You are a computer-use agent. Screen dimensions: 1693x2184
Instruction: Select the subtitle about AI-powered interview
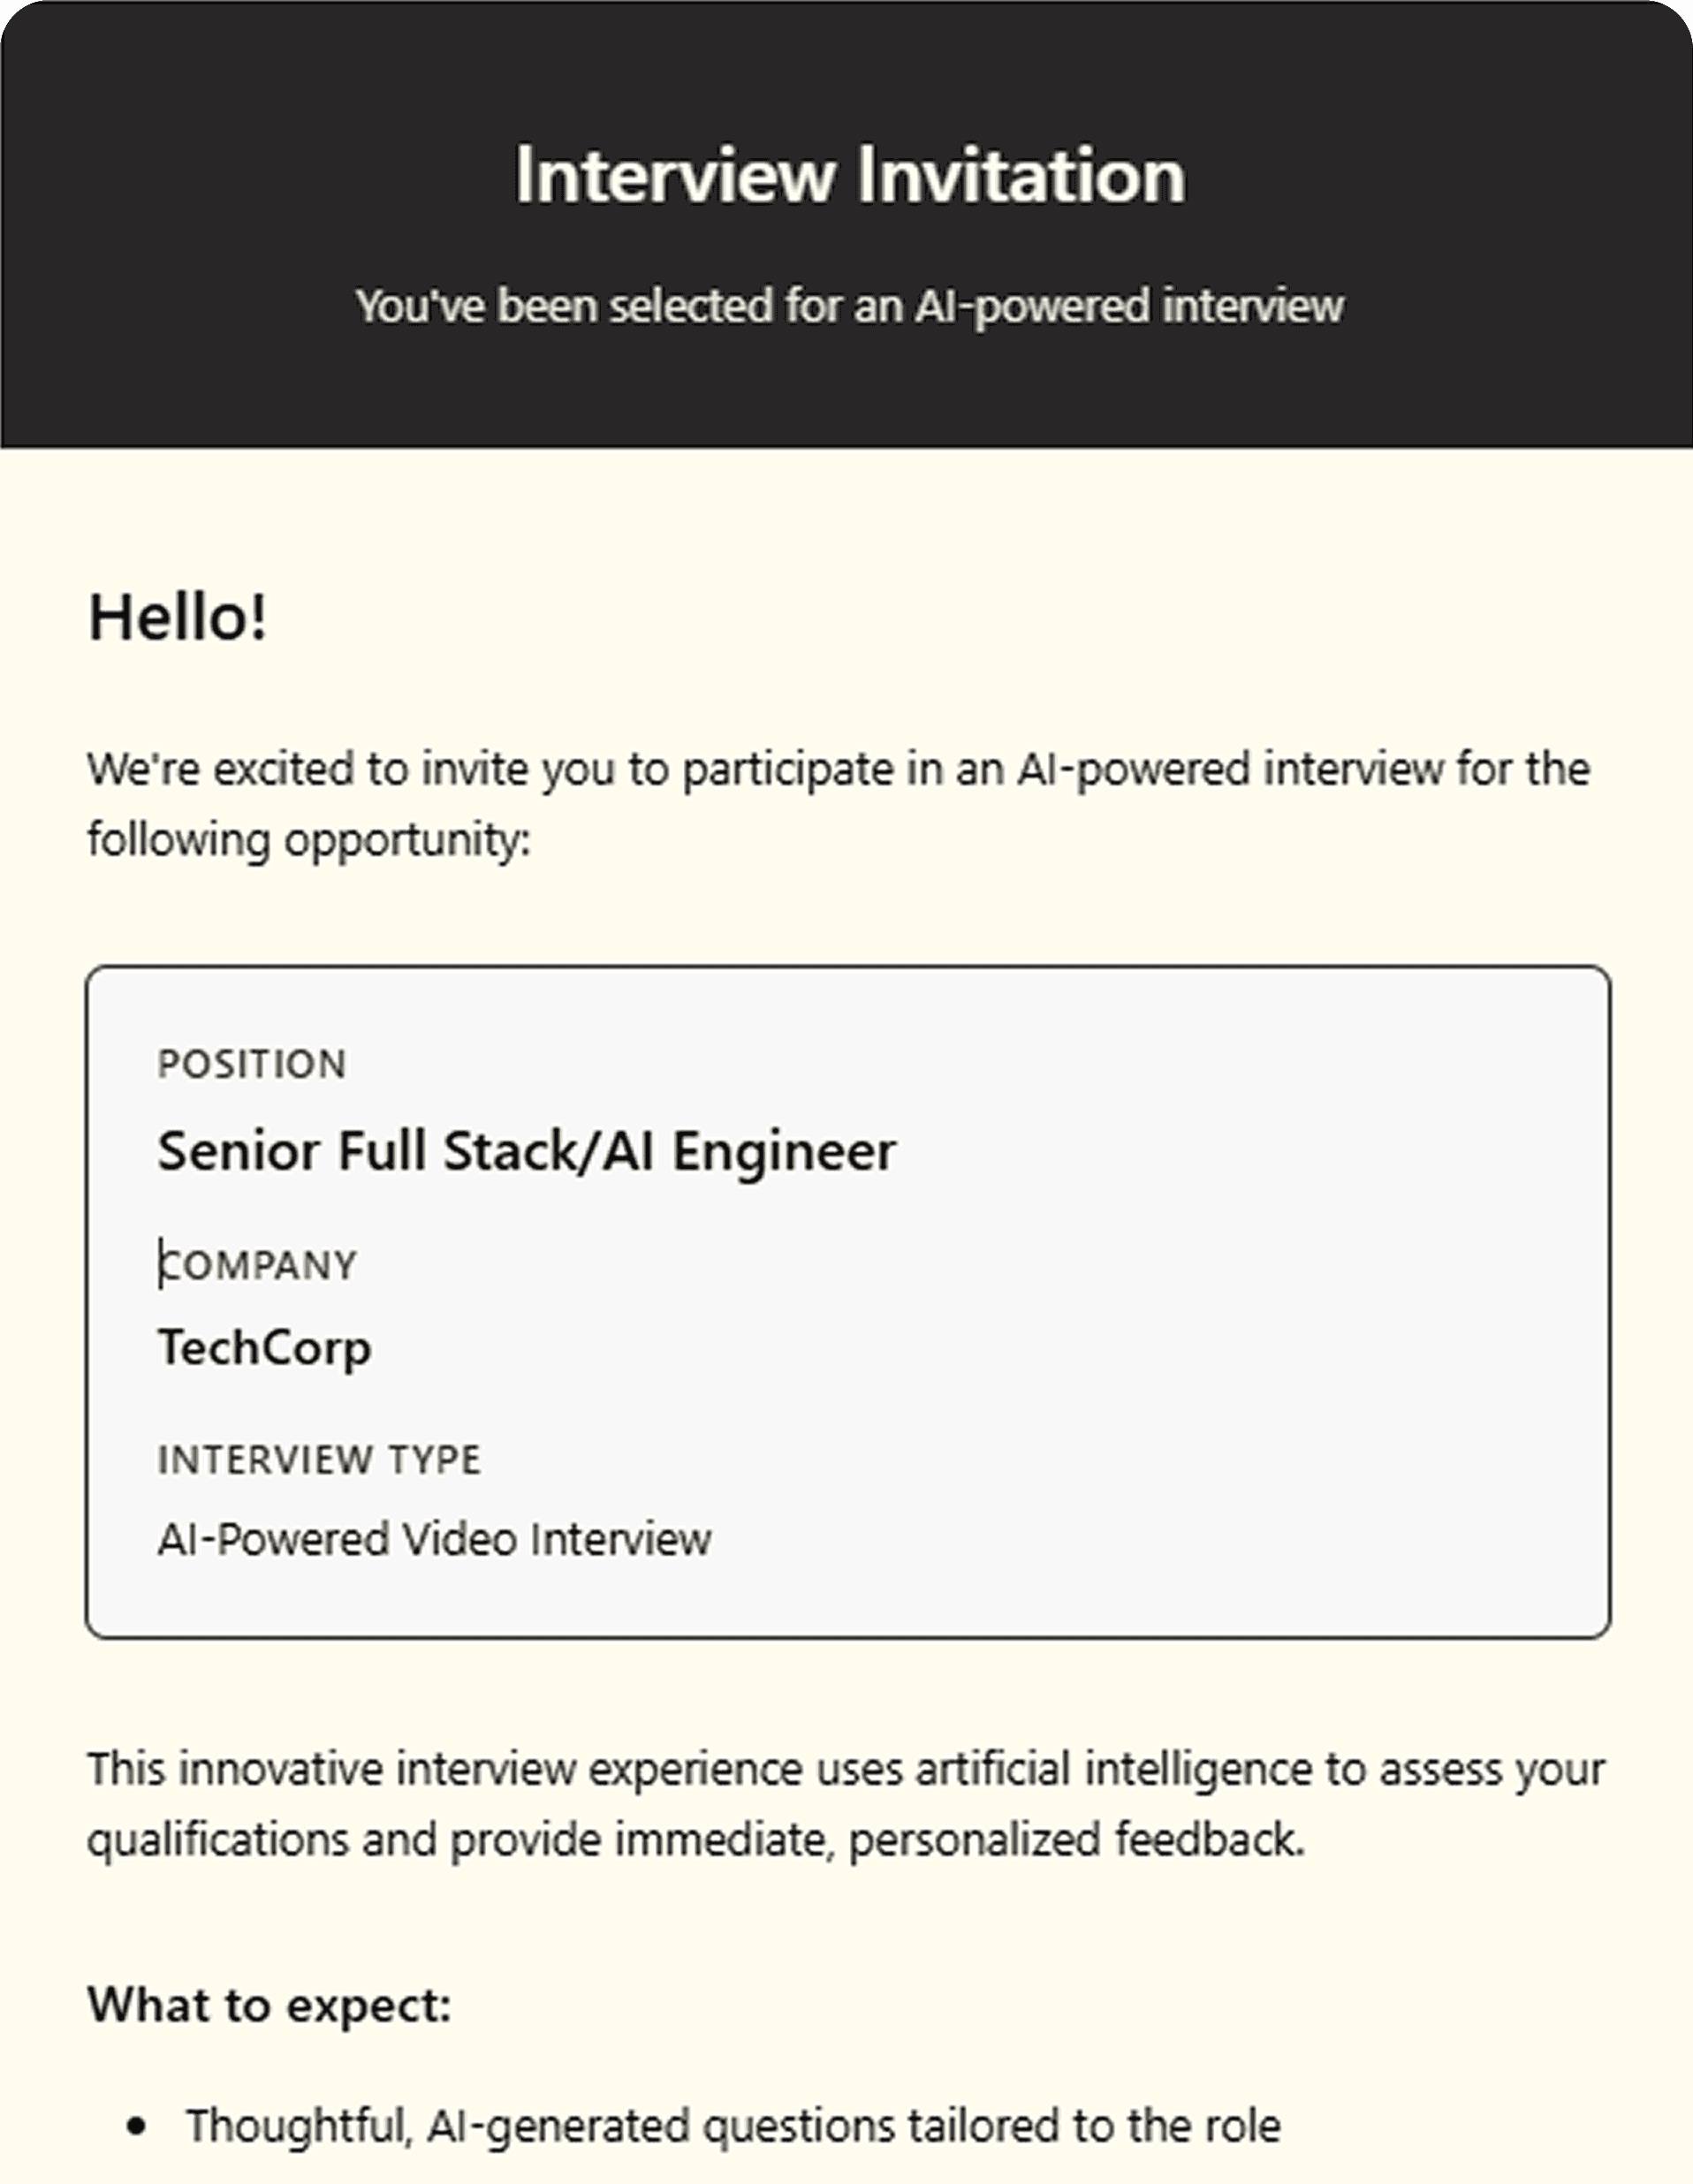(849, 306)
